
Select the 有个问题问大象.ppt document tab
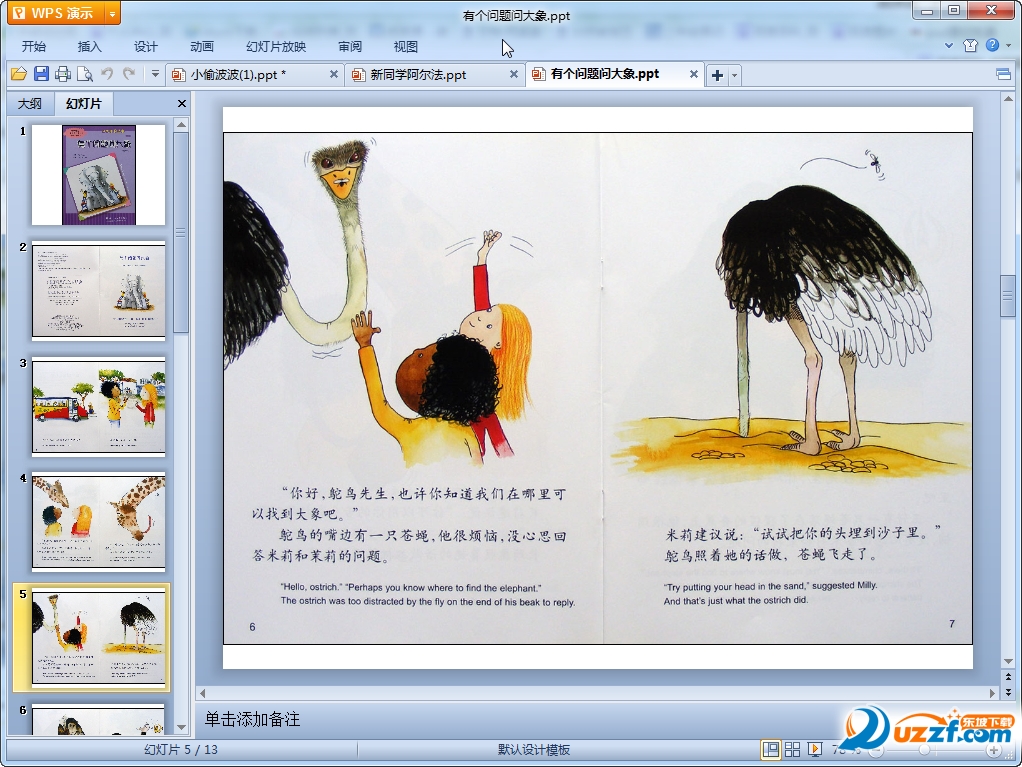(x=606, y=75)
